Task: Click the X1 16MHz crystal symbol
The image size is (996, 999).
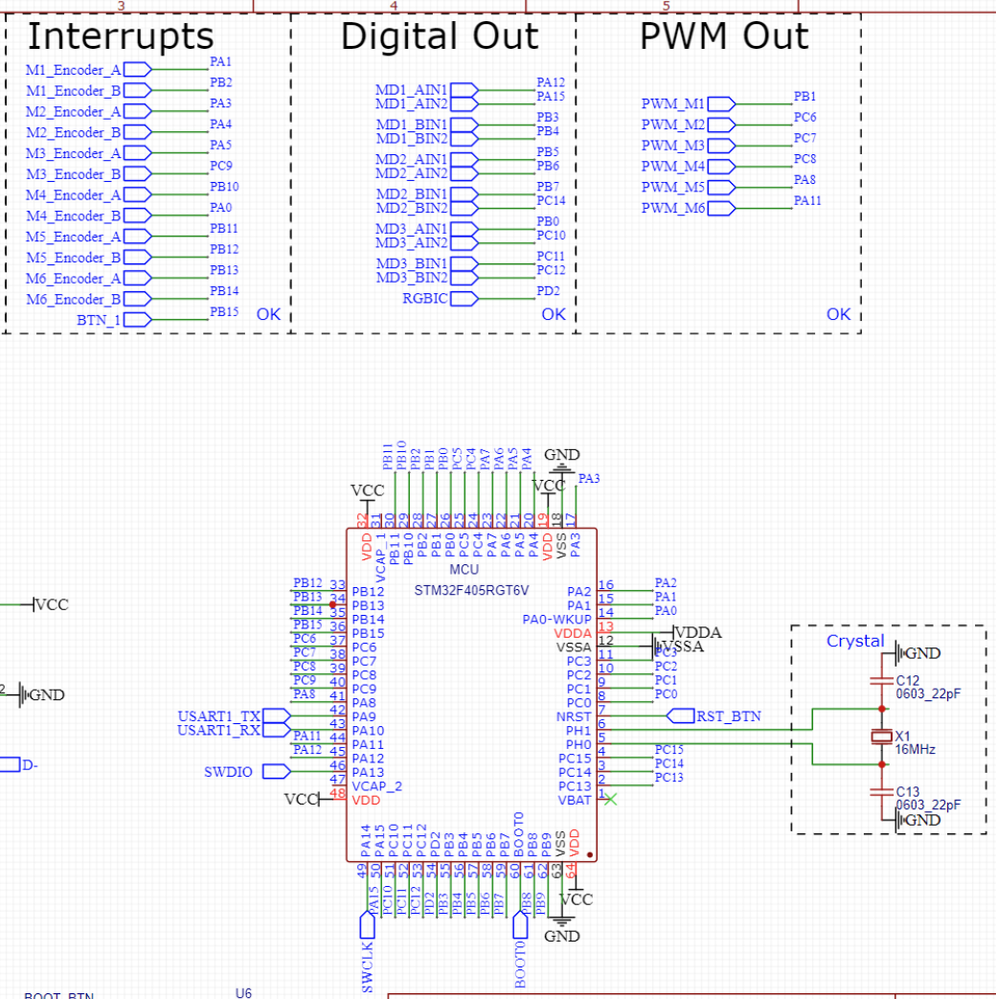Action: coord(881,737)
